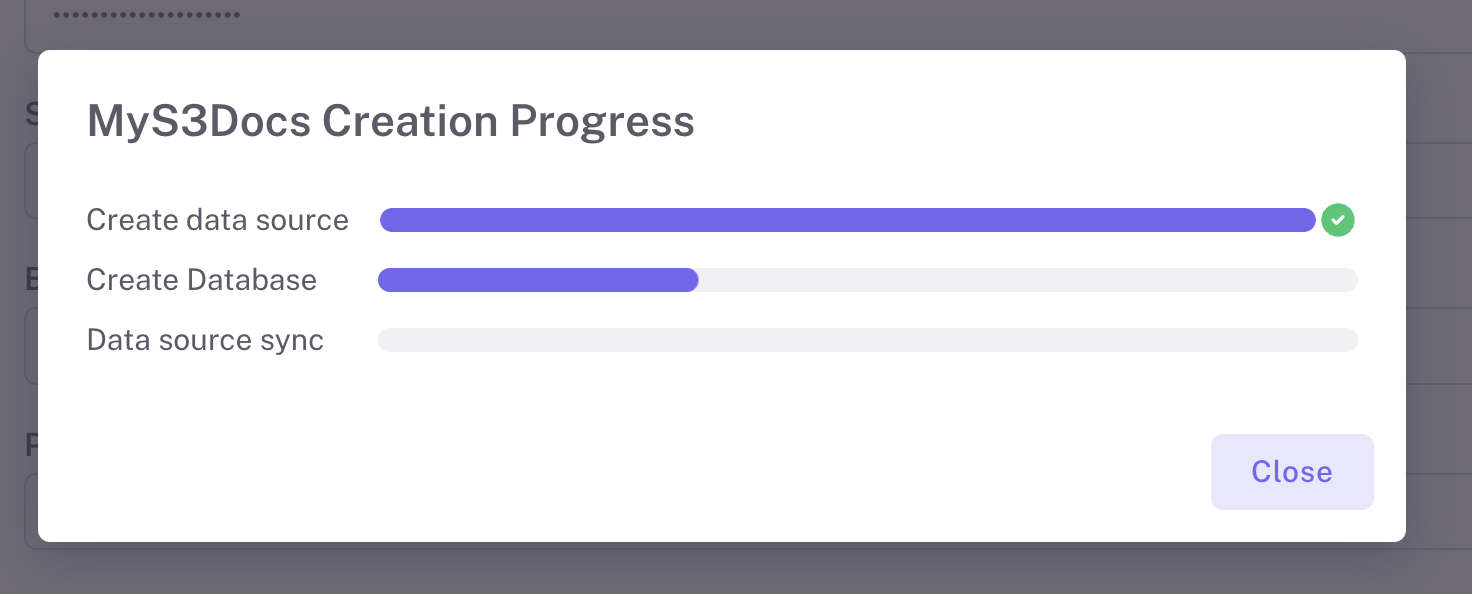Click the green checkmark completion icon
Screen dimensions: 1472x594
point(1337,220)
